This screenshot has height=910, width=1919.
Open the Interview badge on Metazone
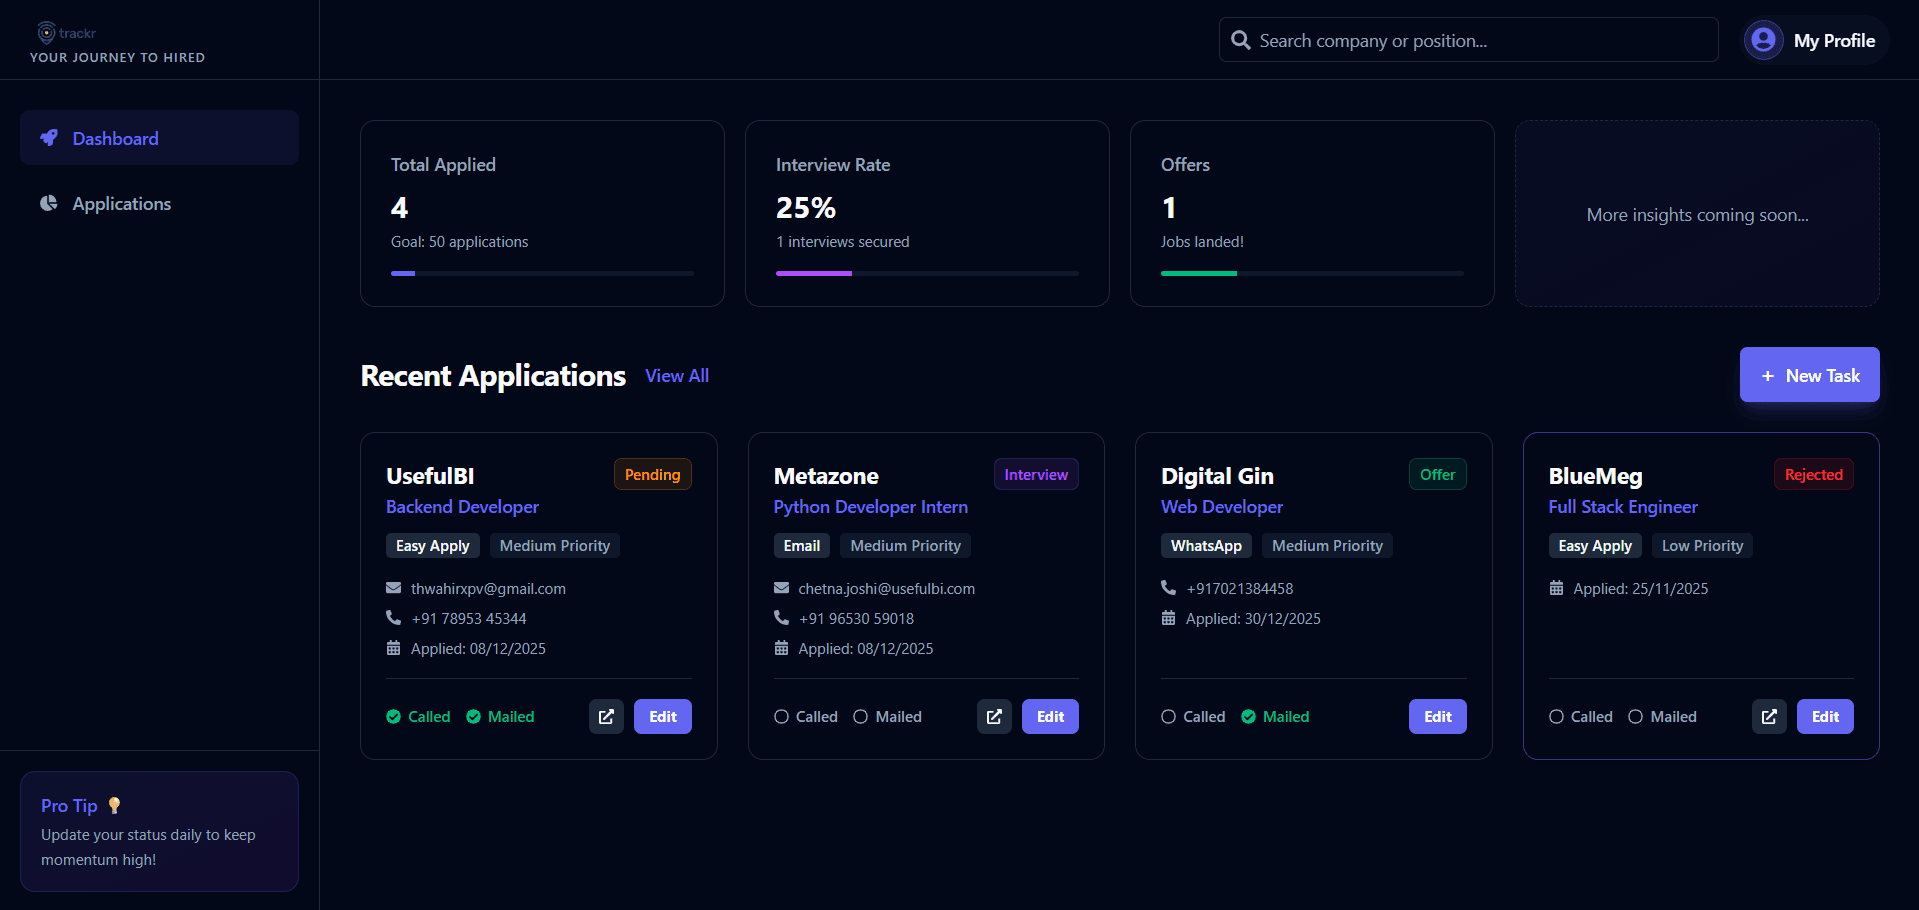click(1035, 474)
